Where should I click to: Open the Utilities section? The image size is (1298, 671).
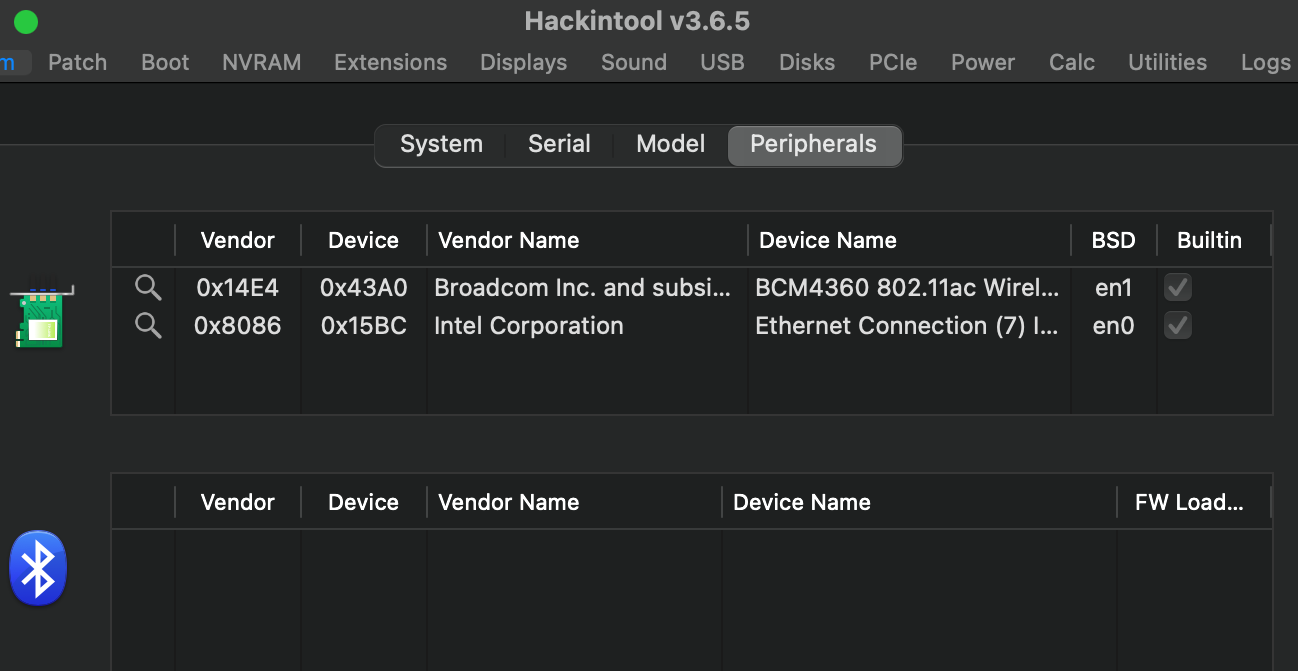click(x=1167, y=62)
